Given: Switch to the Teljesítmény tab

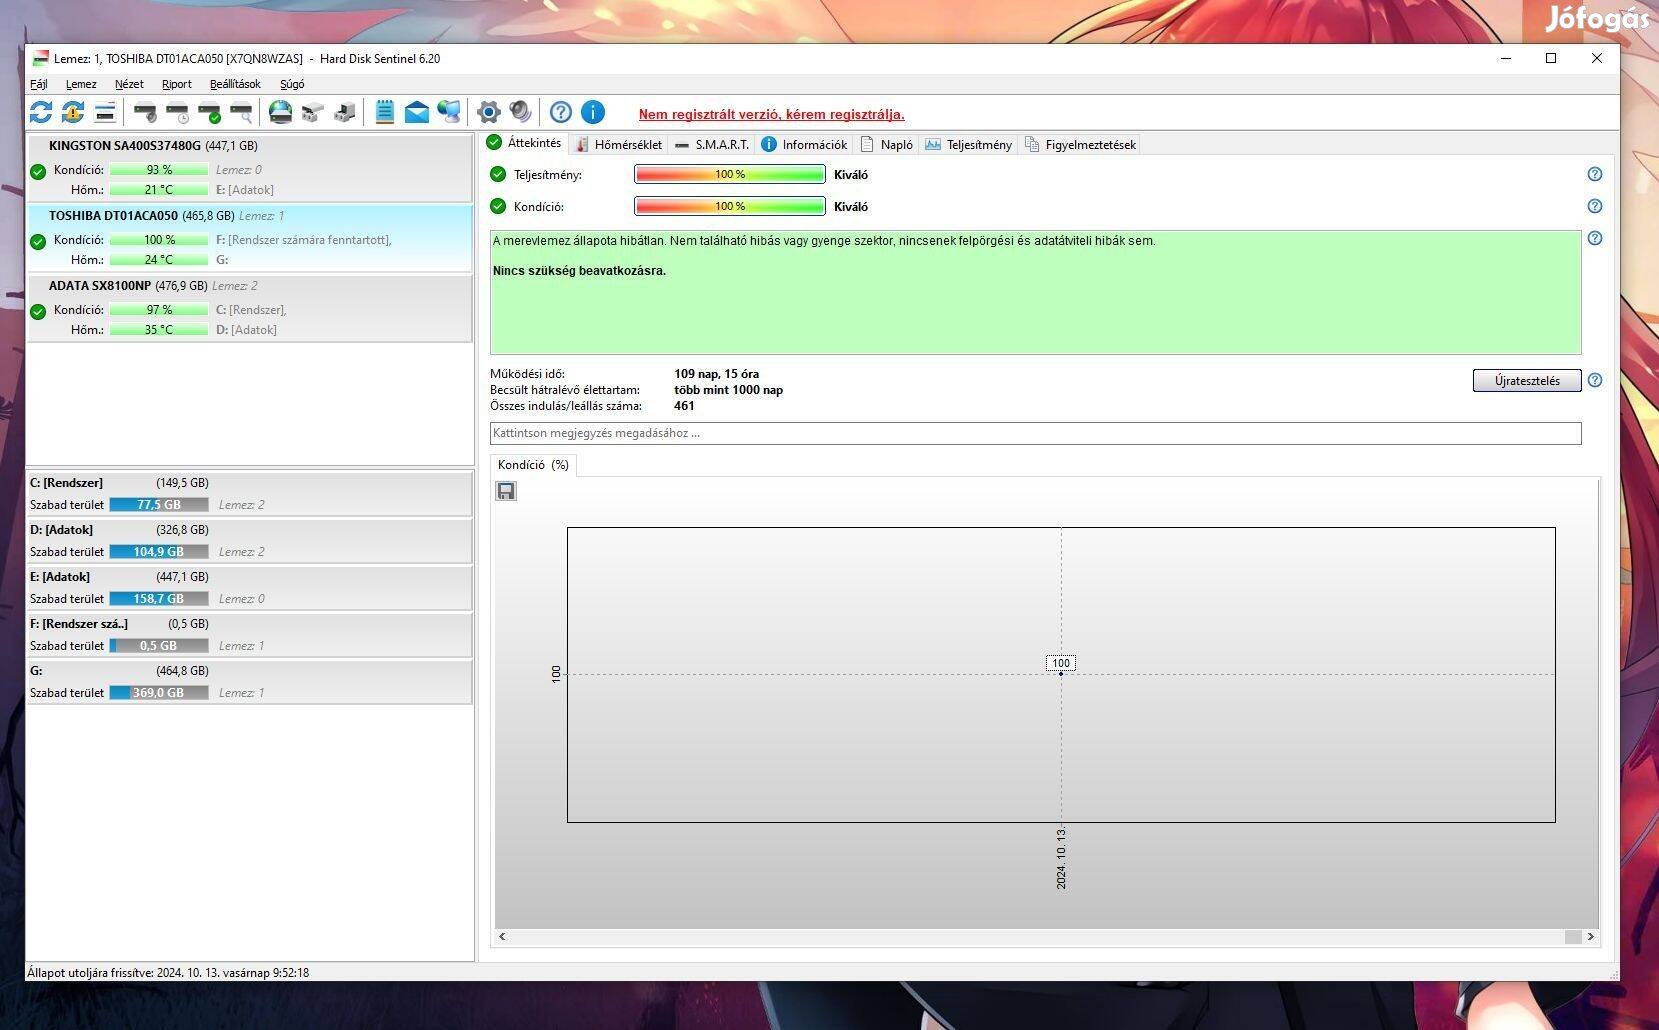Looking at the screenshot, I should 968,145.
